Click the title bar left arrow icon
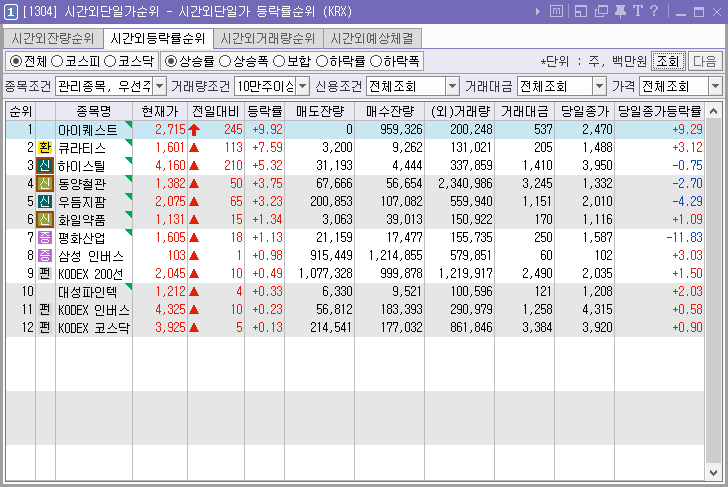Image resolution: width=728 pixels, height=487 pixels. 538,12
